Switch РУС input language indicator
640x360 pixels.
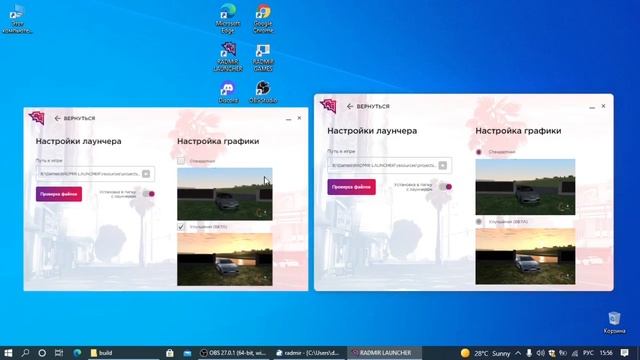point(588,353)
